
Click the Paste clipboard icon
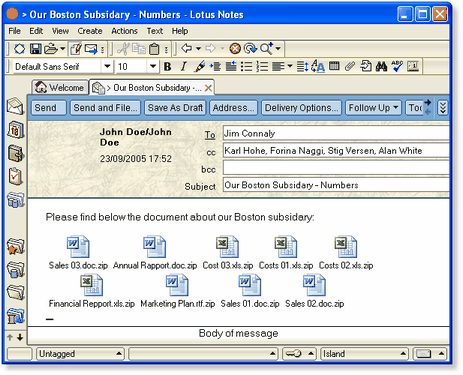(154, 49)
